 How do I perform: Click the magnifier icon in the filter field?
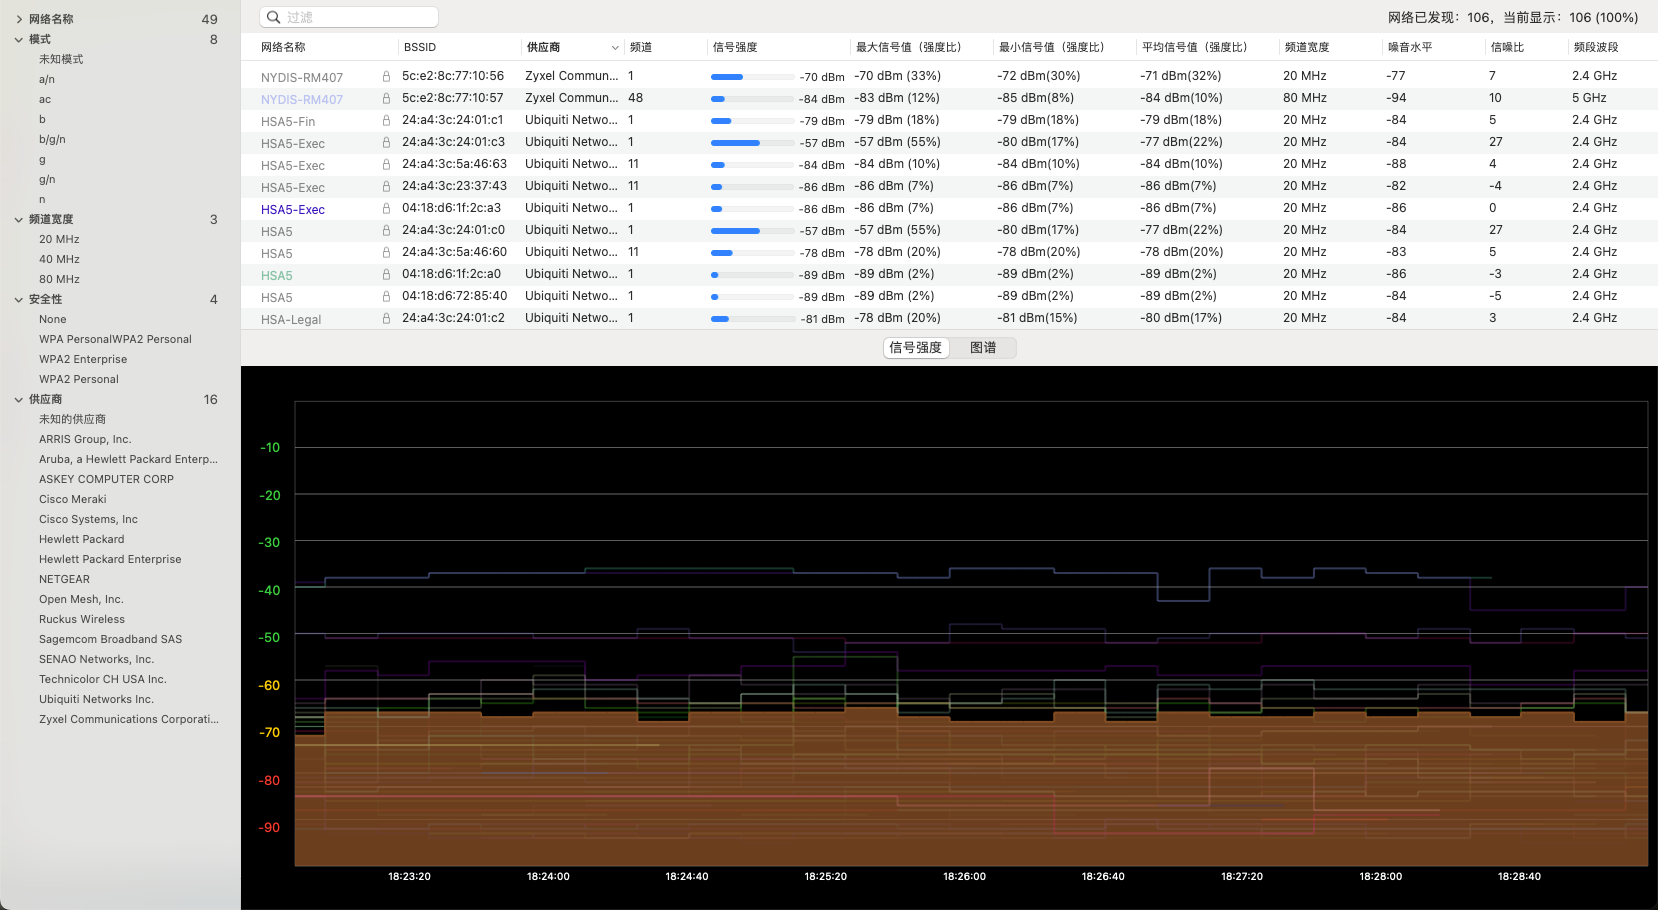point(273,17)
